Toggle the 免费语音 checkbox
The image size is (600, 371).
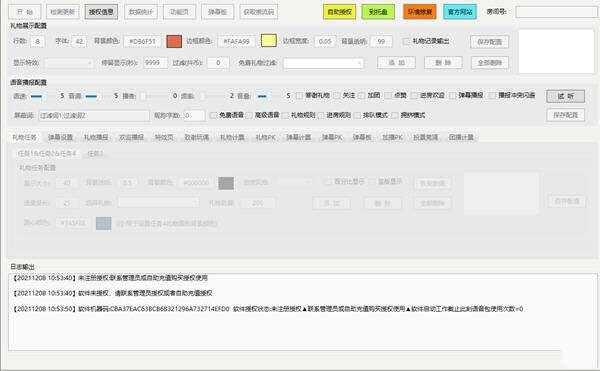(213, 115)
